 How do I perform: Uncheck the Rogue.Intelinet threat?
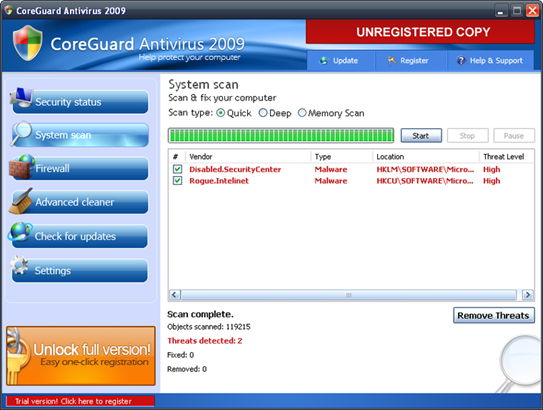point(178,180)
